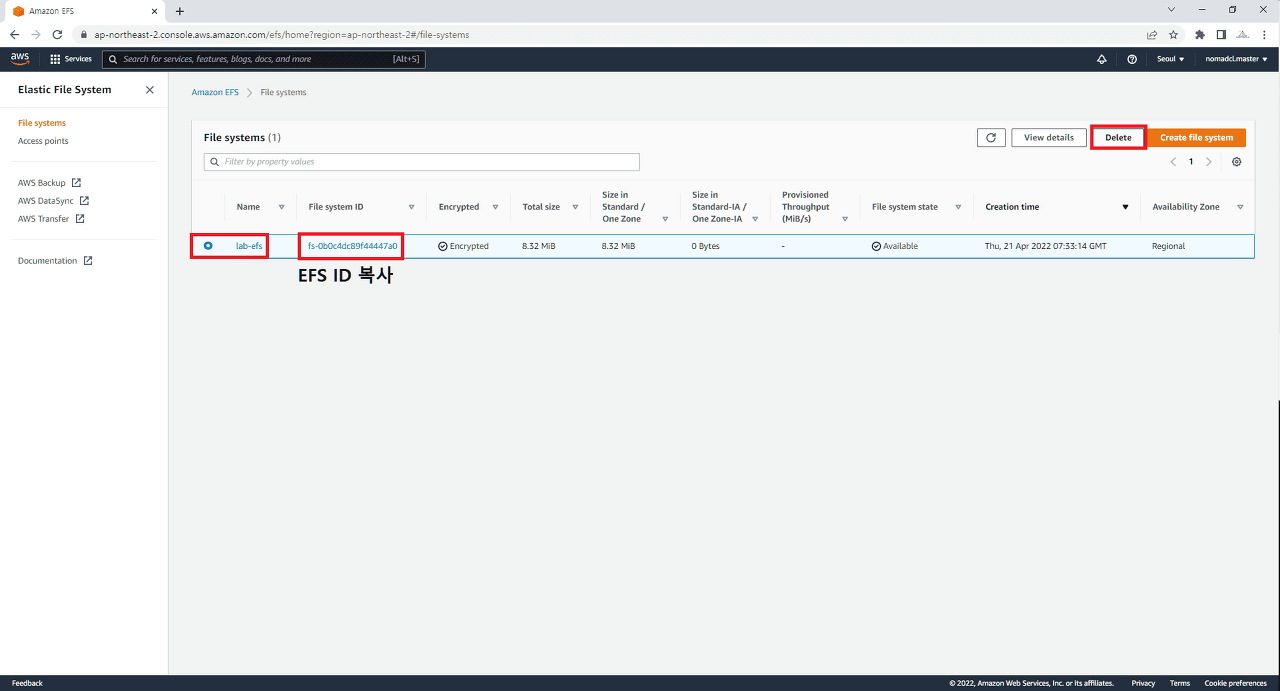Sort by Size in Standard column
This screenshot has width=1280, height=691.
[665, 219]
